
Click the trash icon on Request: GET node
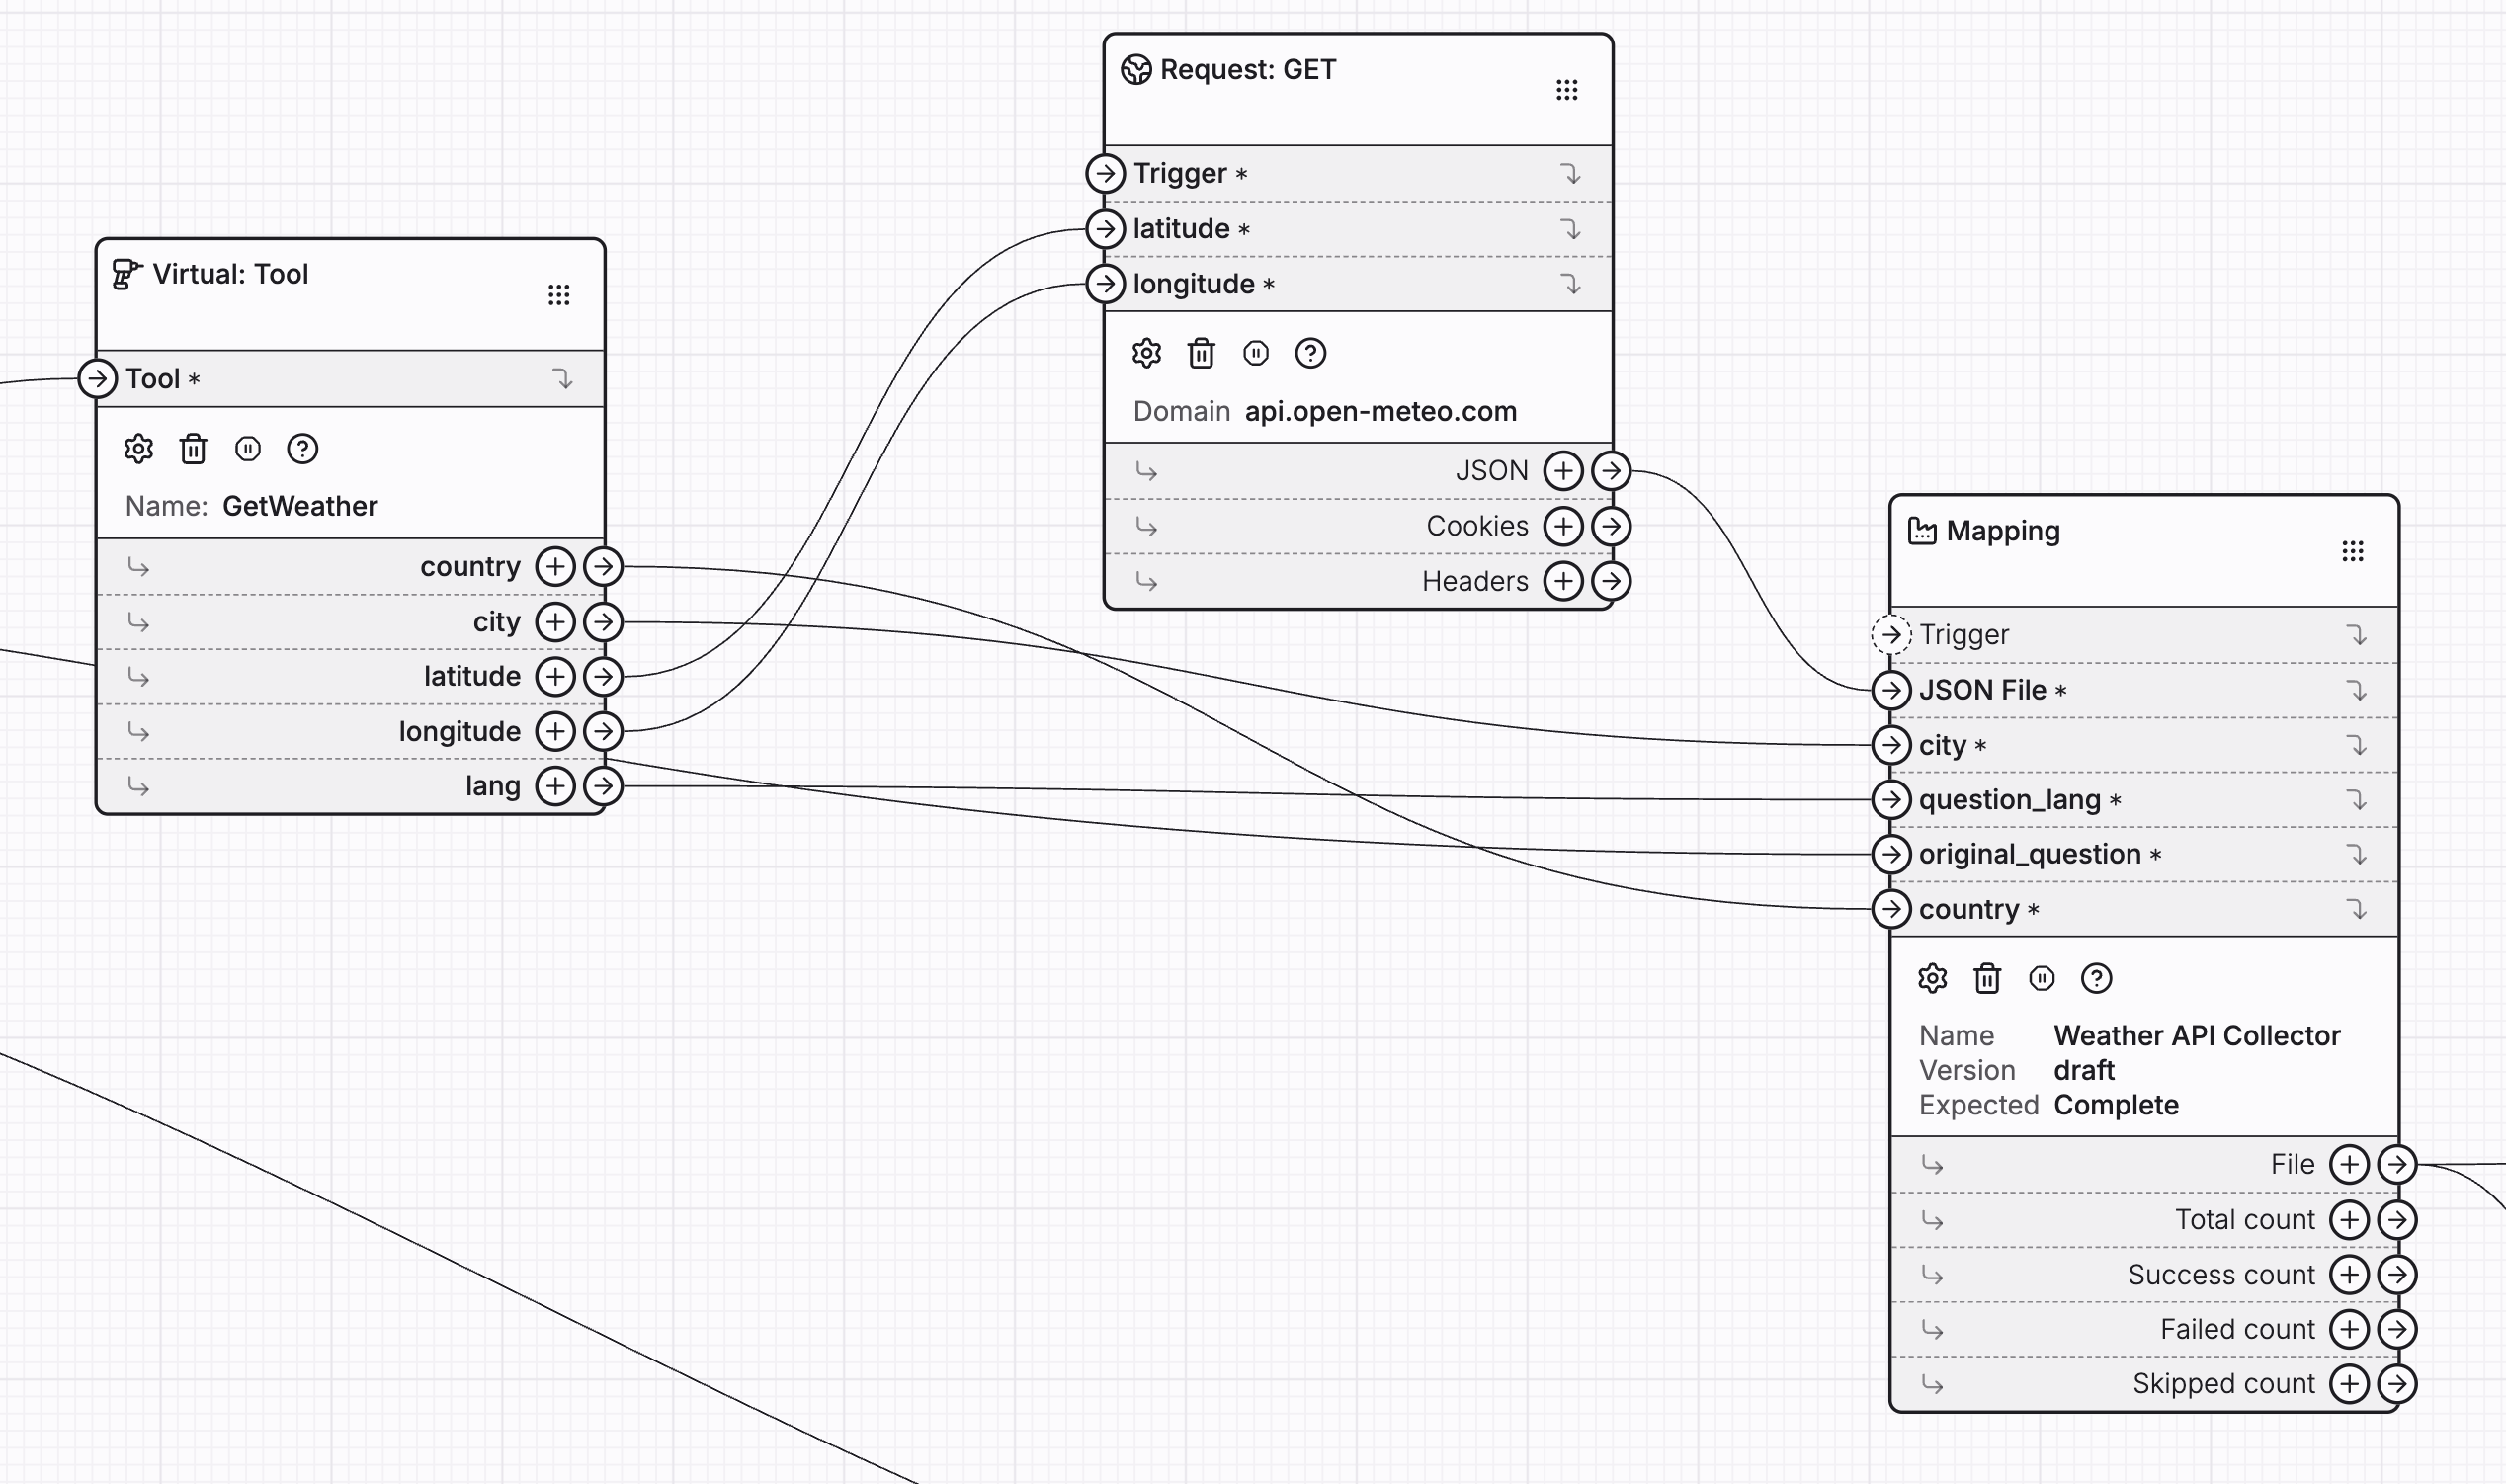pos(1200,354)
